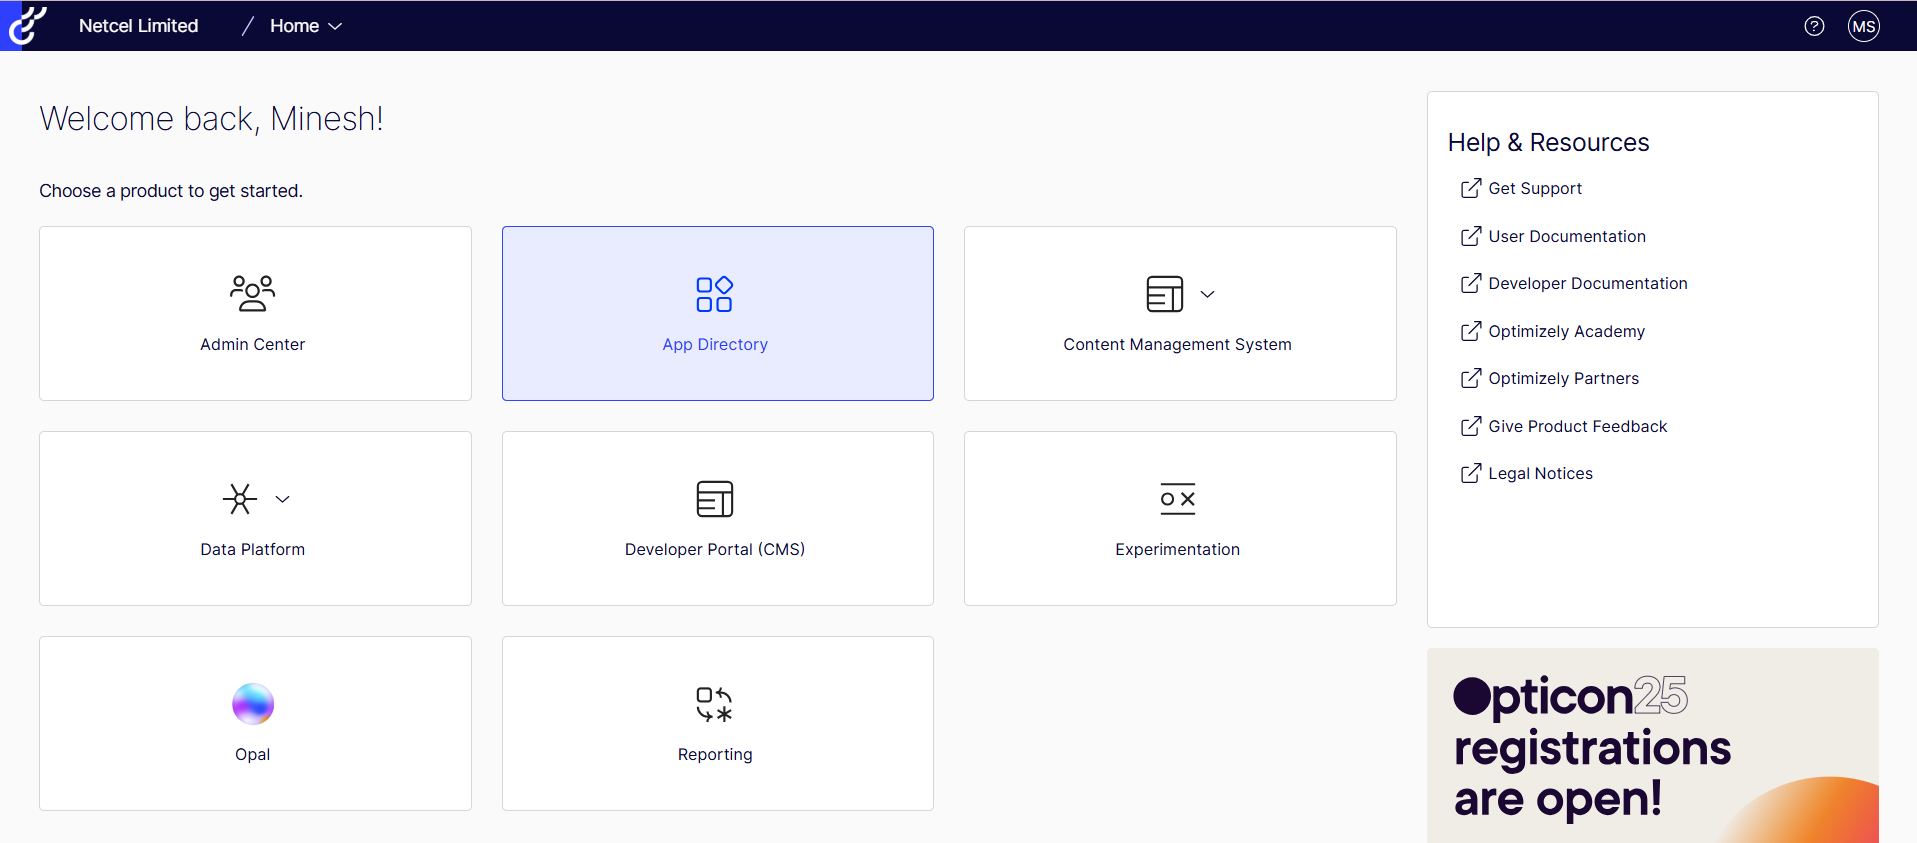The width and height of the screenshot is (1917, 843).
Task: Click external link icon beside Developer Documentation
Action: pos(1471,283)
